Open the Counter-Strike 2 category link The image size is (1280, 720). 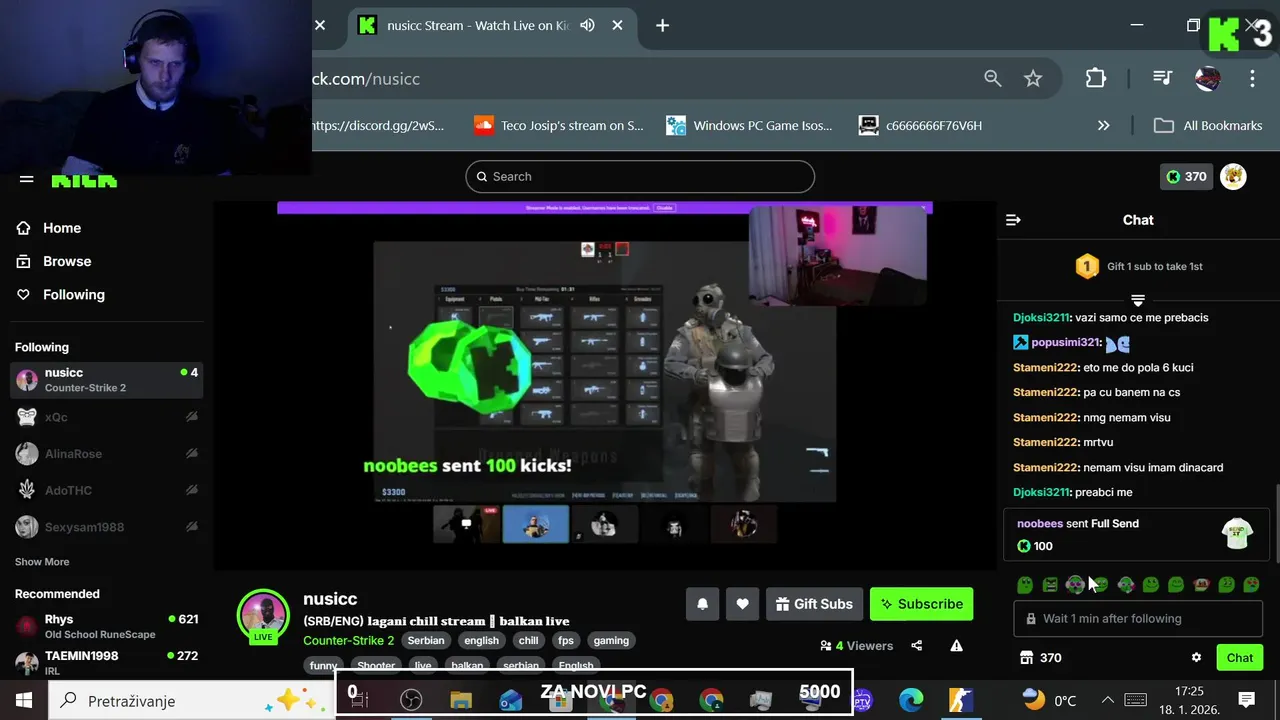point(349,641)
